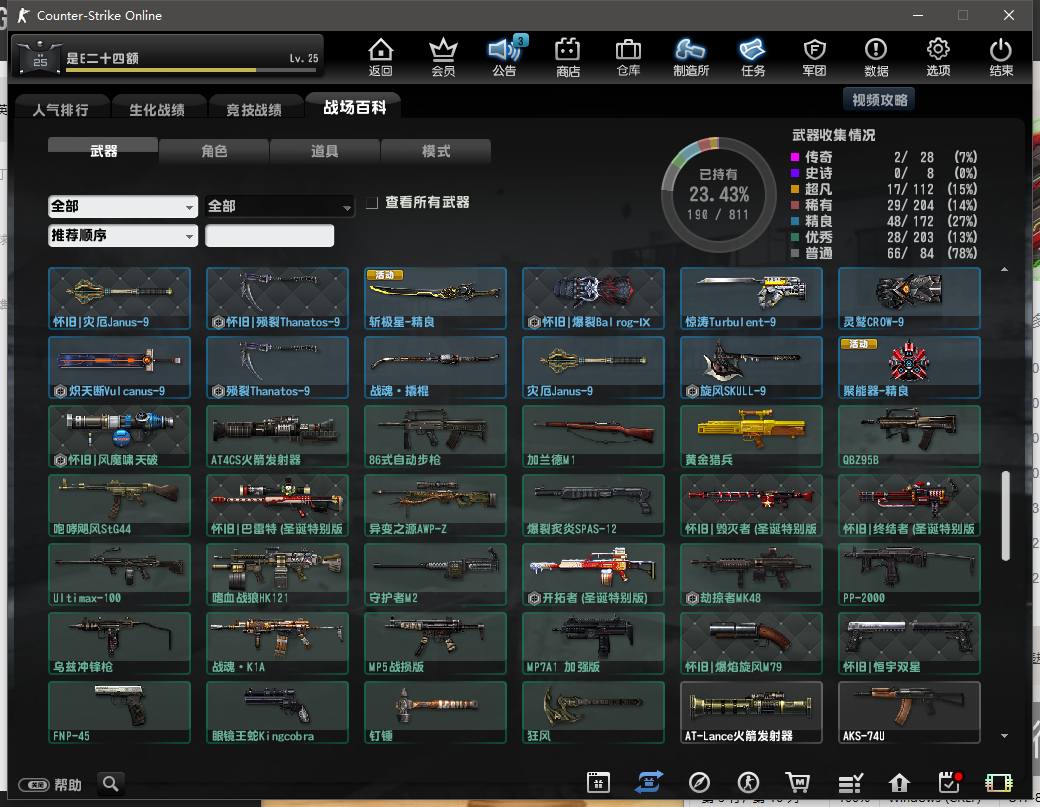The height and width of the screenshot is (807, 1040).
Task: Click the checklist icon in bottom bar
Action: point(850,783)
